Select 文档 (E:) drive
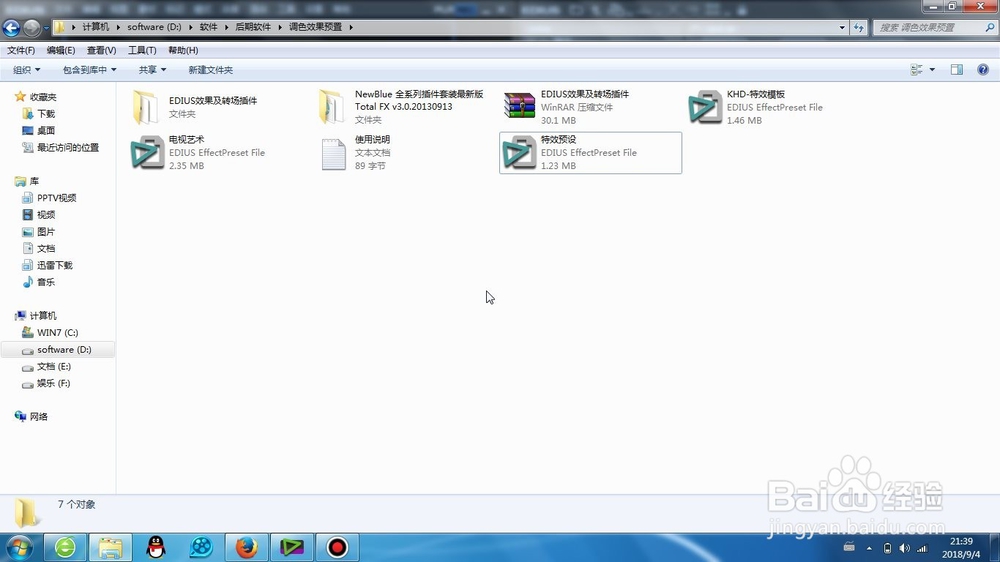Viewport: 1000px width, 562px height. click(x=54, y=366)
